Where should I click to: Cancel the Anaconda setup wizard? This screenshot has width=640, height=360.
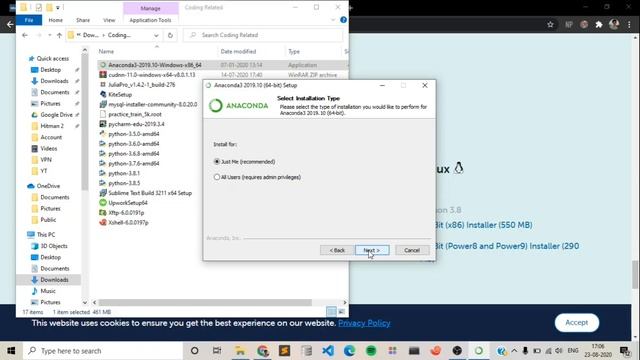(412, 250)
